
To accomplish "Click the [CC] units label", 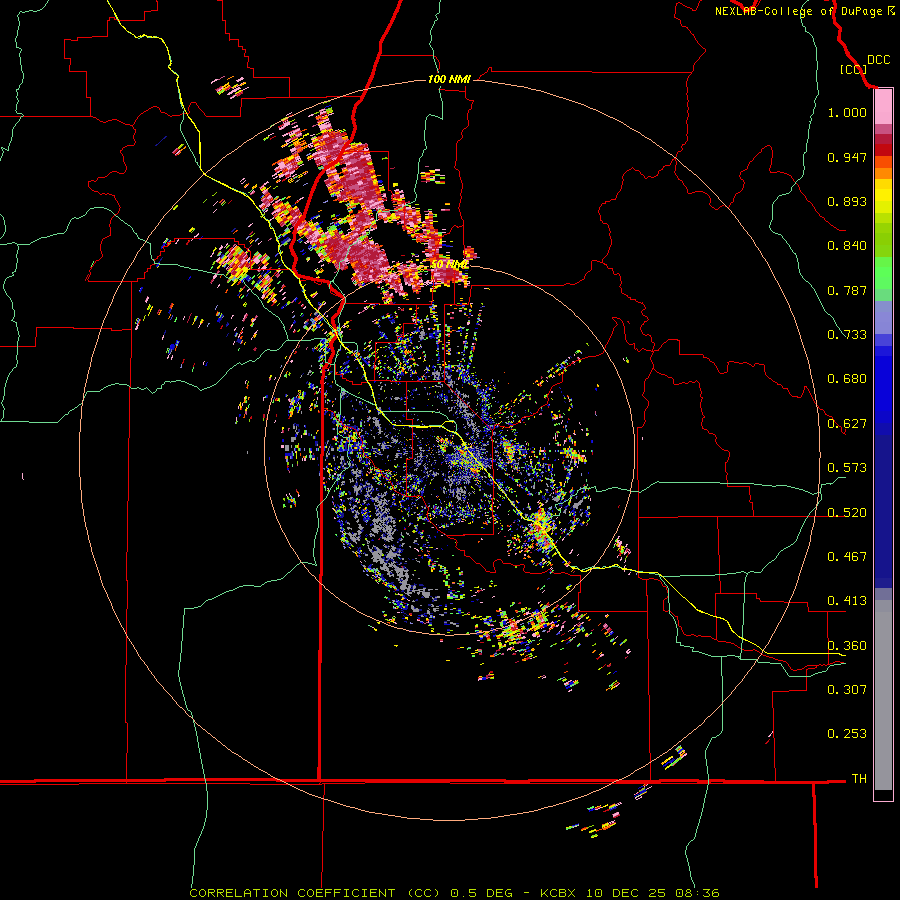I will (853, 69).
